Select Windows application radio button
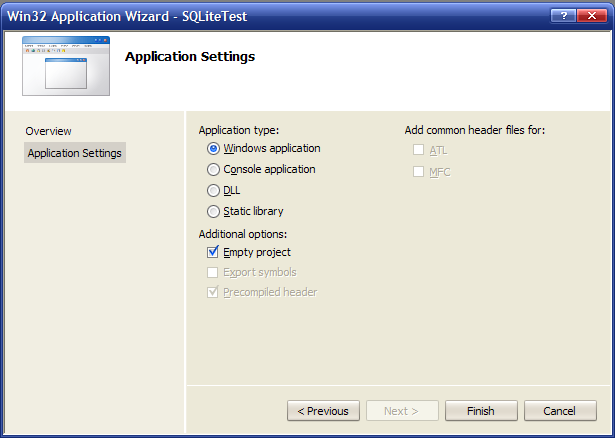The height and width of the screenshot is (438, 615). tap(213, 149)
